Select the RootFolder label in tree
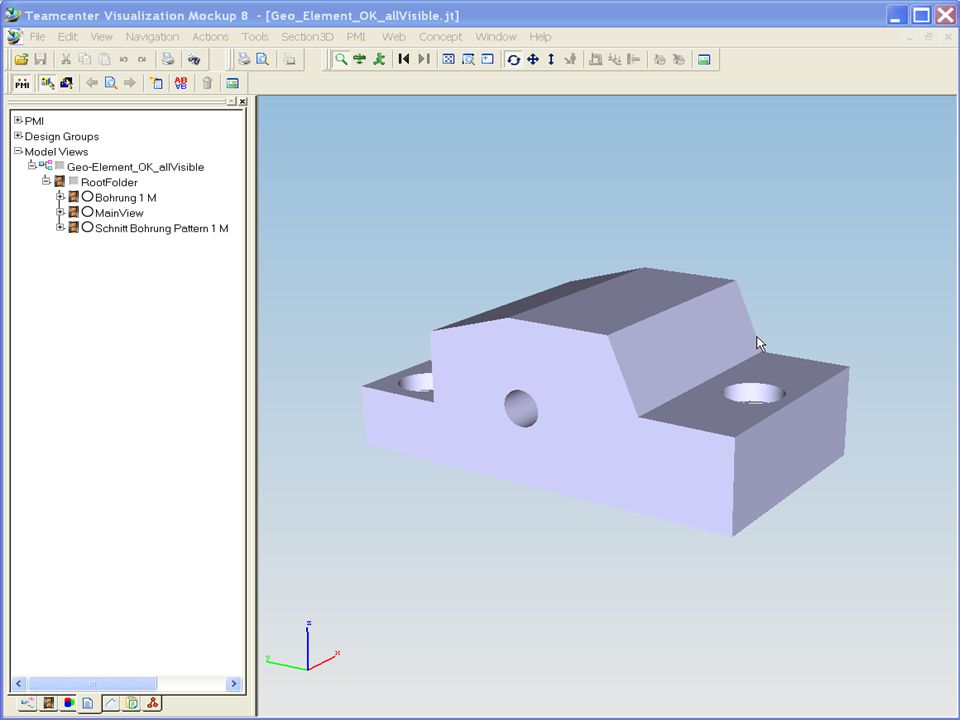This screenshot has height=720, width=960. 109,182
